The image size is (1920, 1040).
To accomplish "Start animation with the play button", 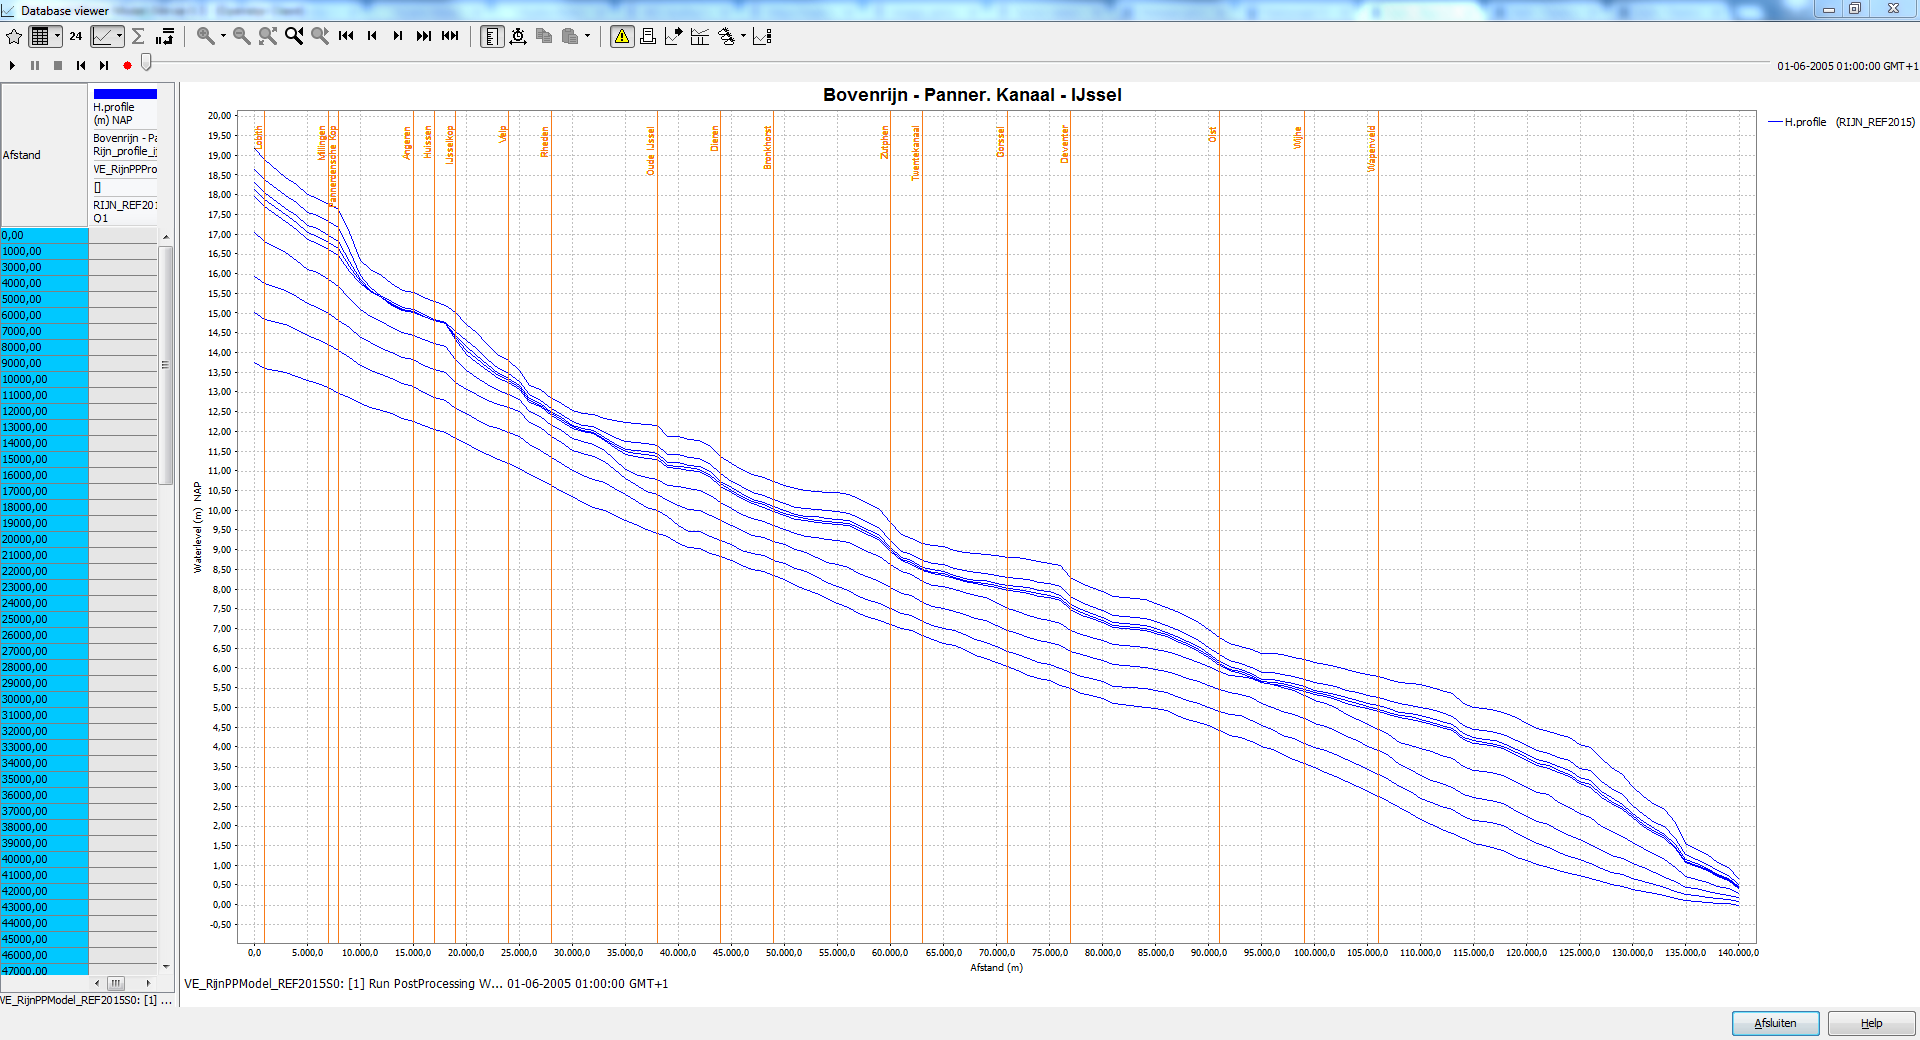I will click(x=12, y=65).
